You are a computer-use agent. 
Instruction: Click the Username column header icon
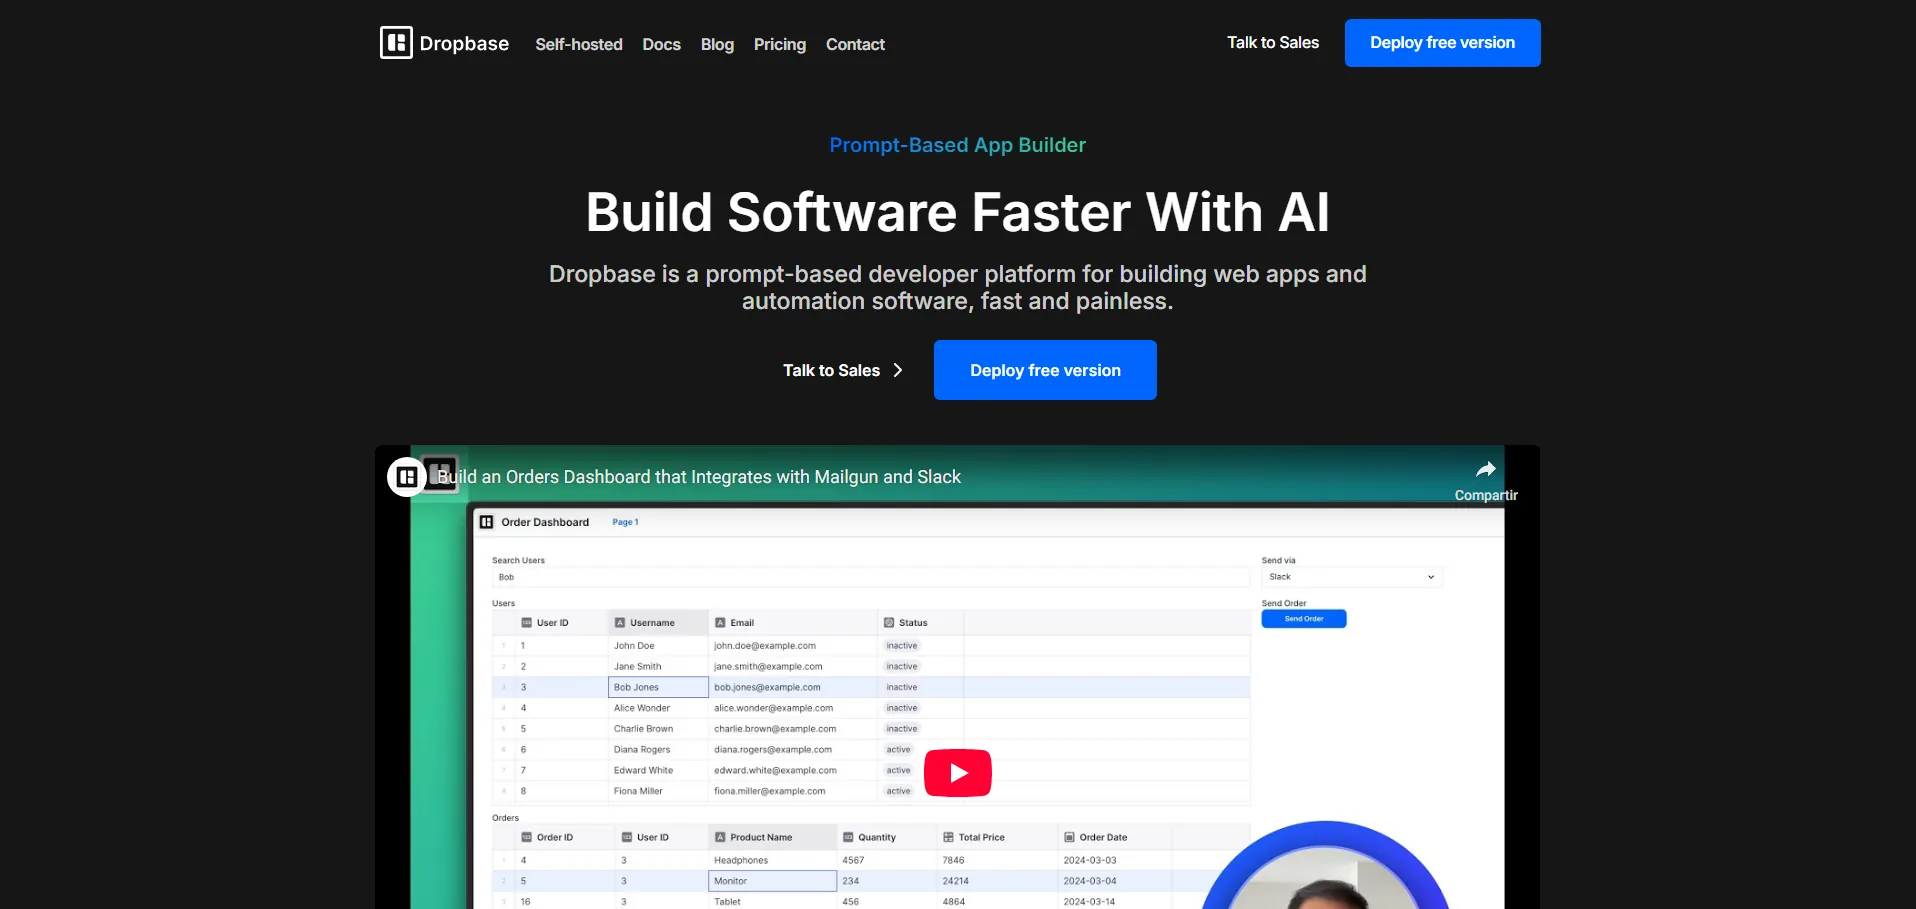click(620, 623)
